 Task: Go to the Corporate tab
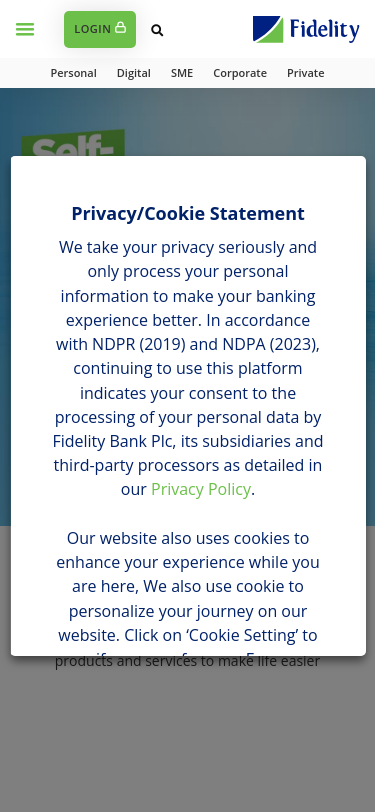(240, 73)
